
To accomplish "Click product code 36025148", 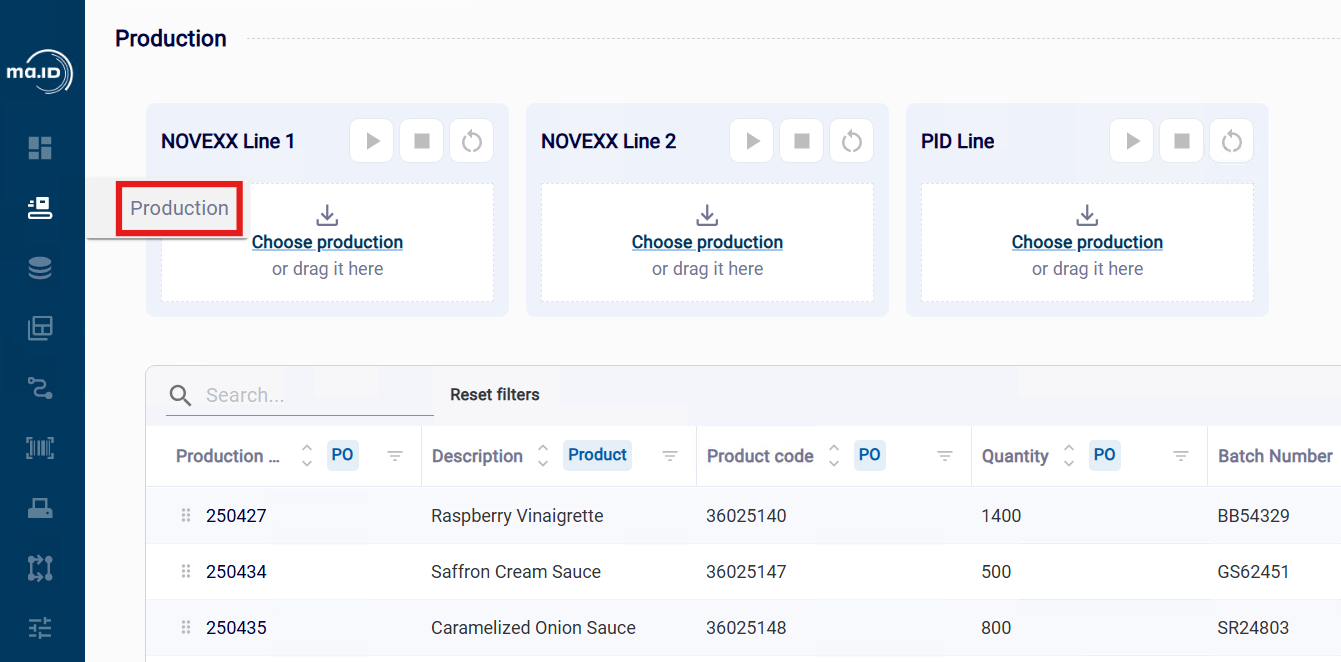I will (746, 628).
